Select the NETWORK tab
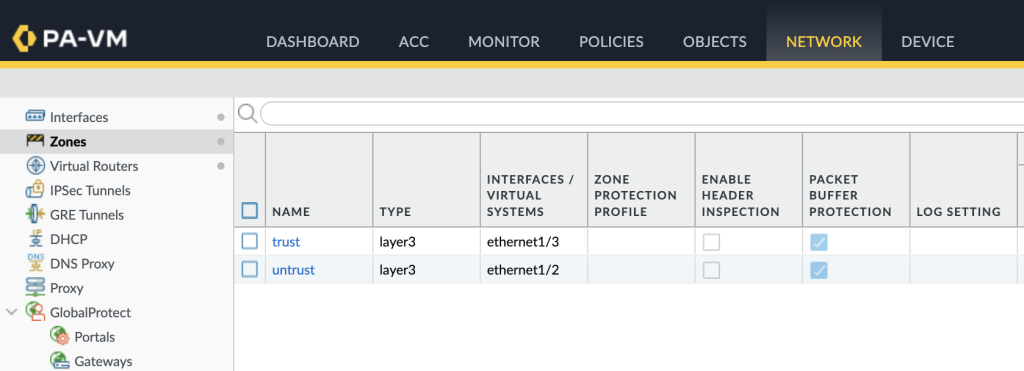The width and height of the screenshot is (1024, 371). pyautogui.click(x=824, y=42)
